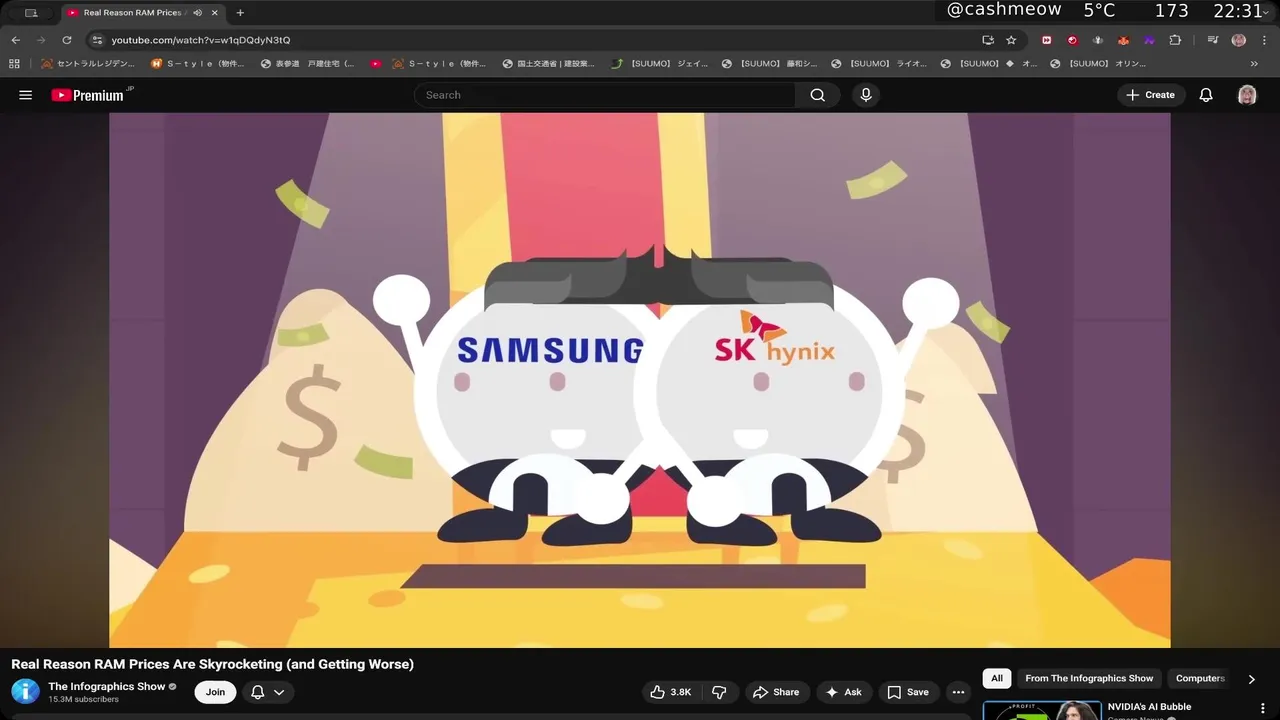Viewport: 1280px width, 720px height.
Task: Open the apps grid in bookmarks bar
Action: point(14,63)
